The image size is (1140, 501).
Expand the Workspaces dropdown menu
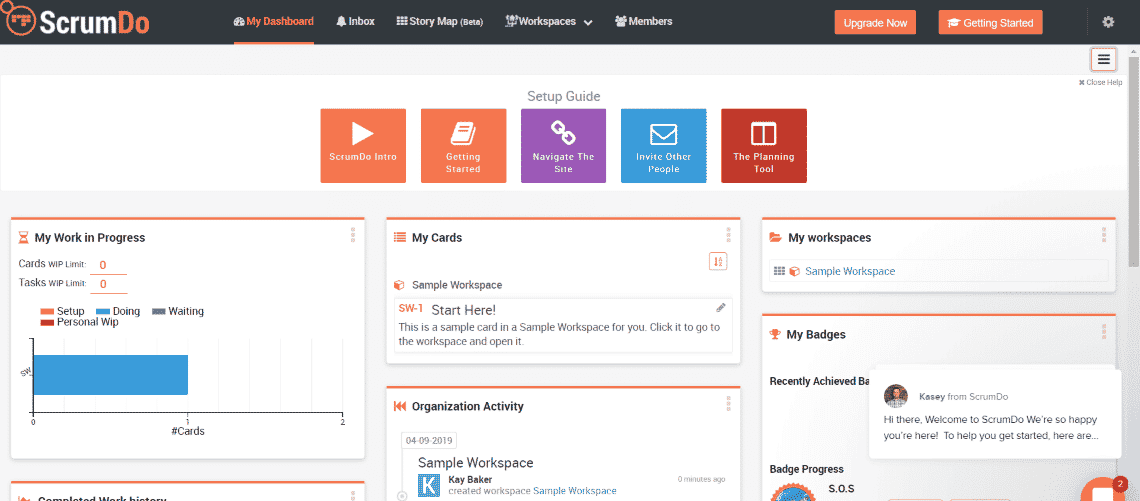(549, 22)
